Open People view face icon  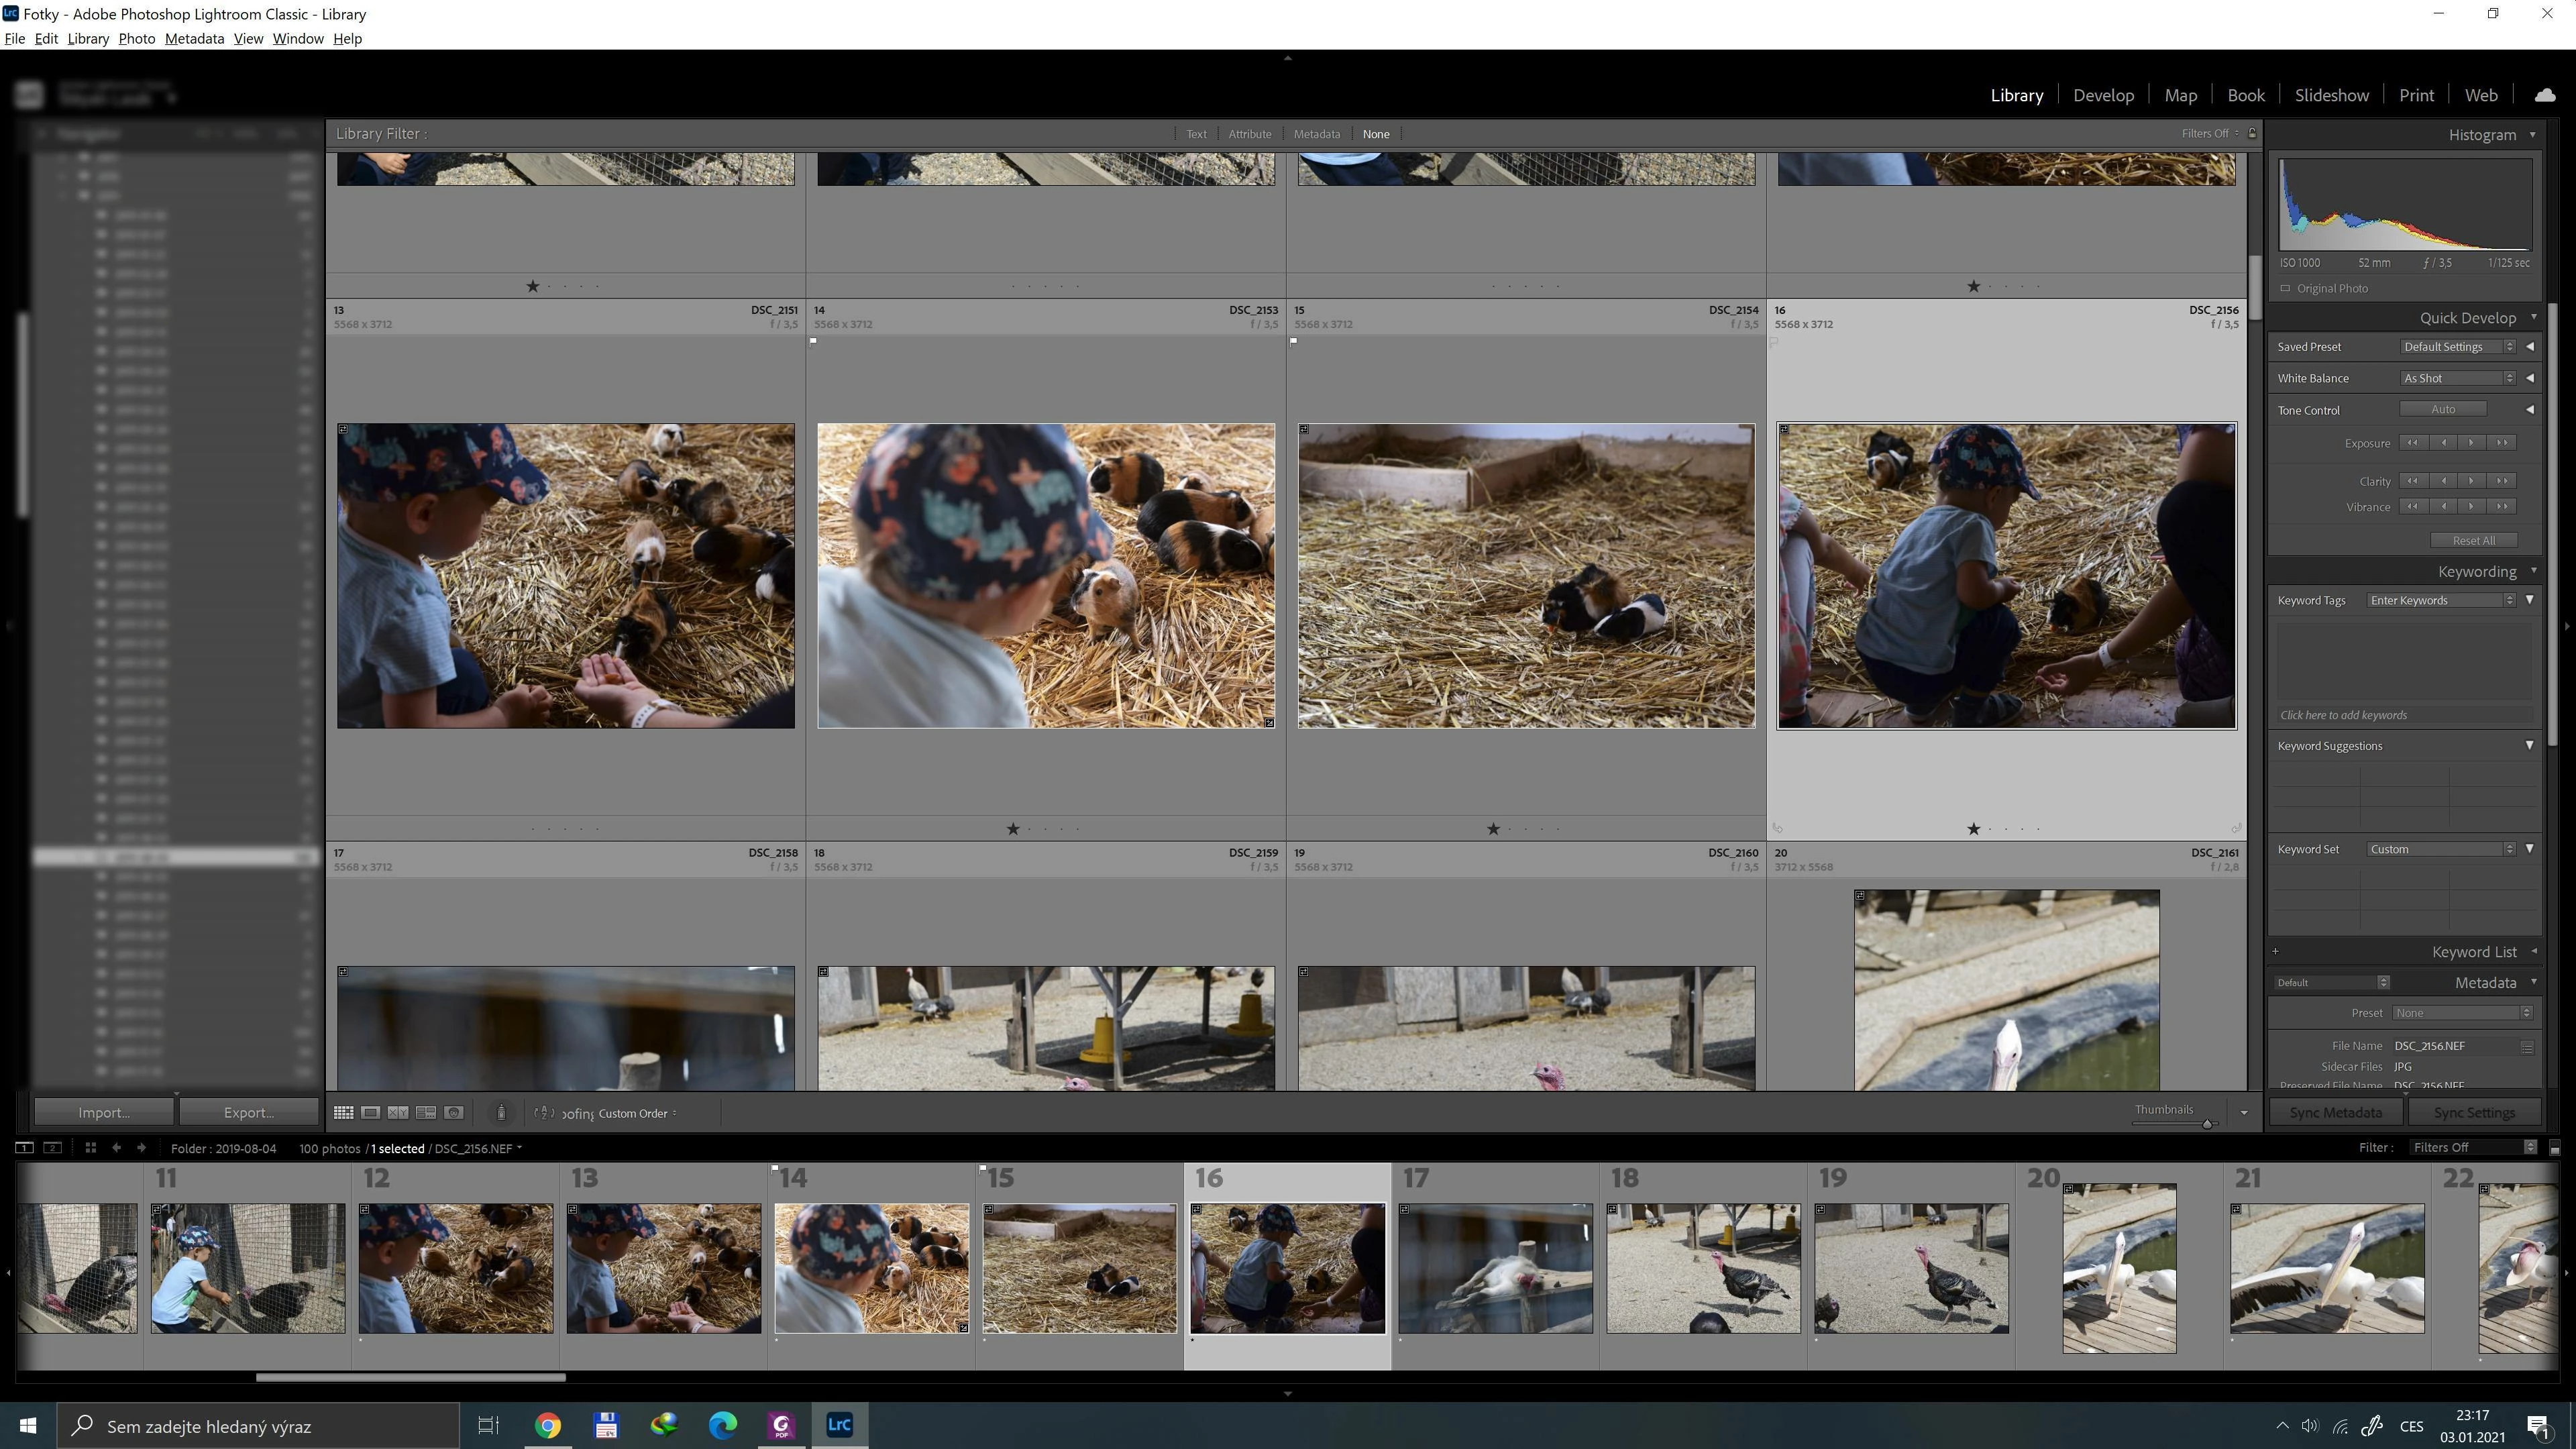[454, 1113]
